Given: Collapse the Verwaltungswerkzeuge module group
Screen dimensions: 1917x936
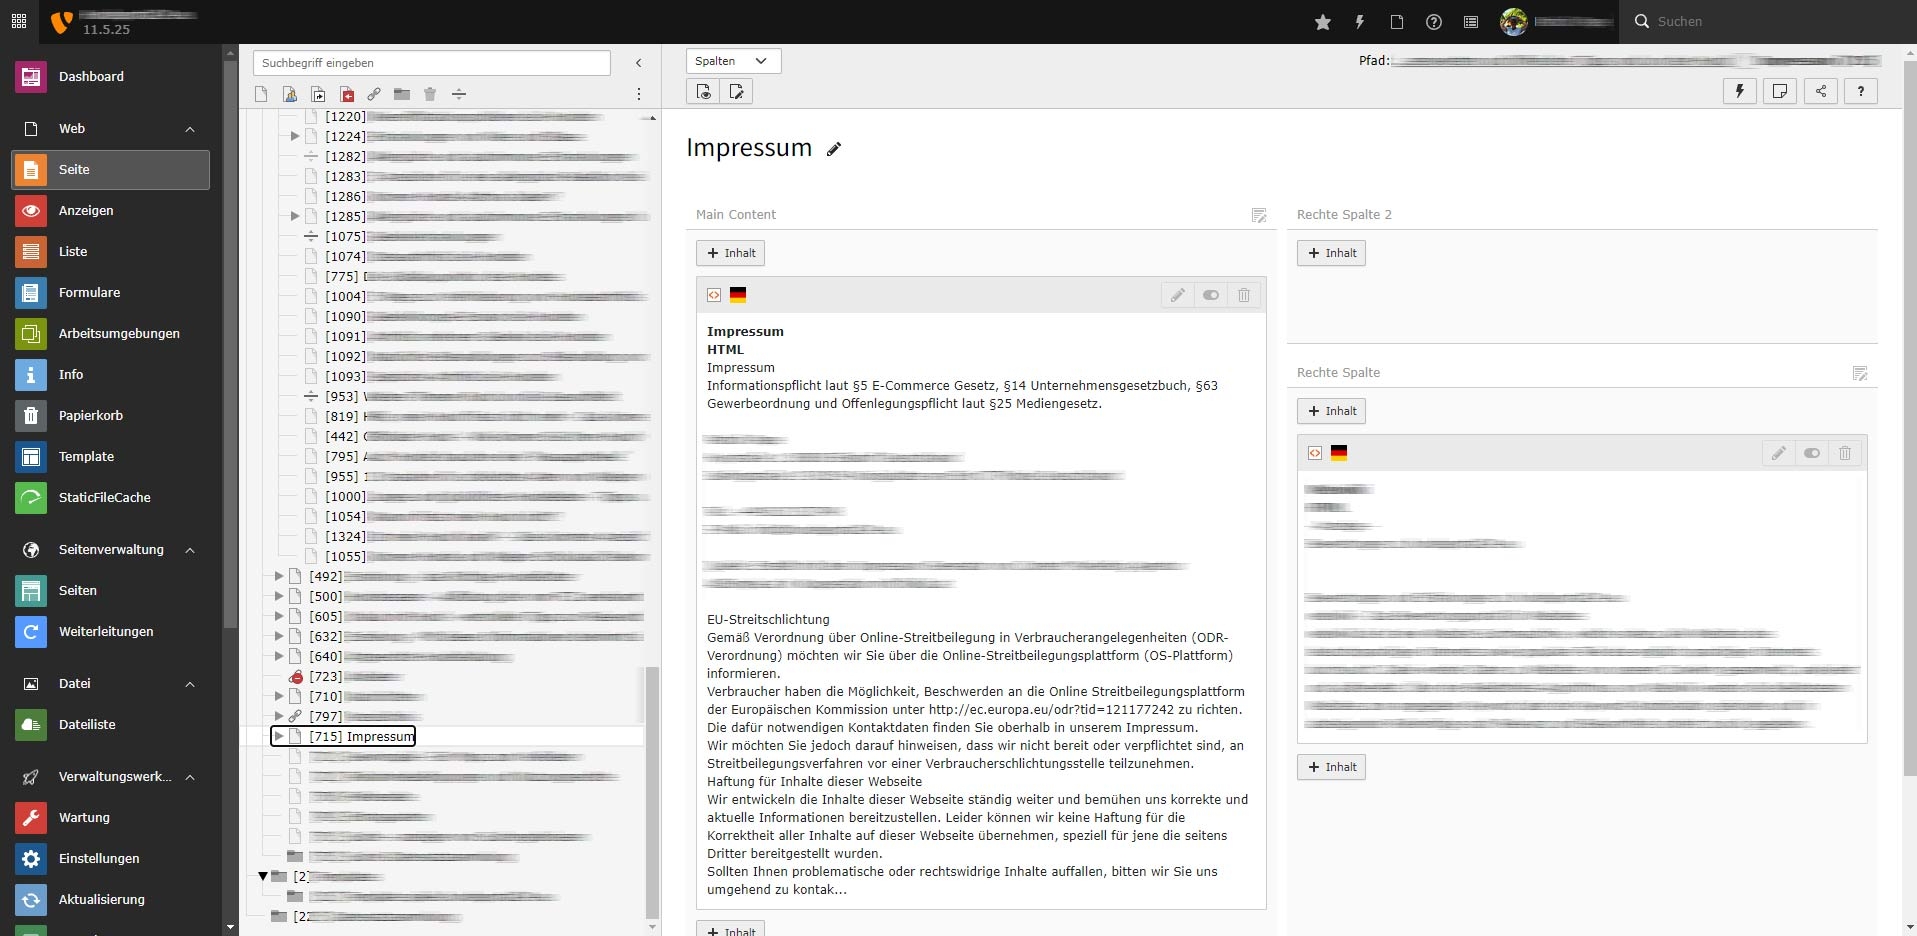Looking at the screenshot, I should (190, 777).
